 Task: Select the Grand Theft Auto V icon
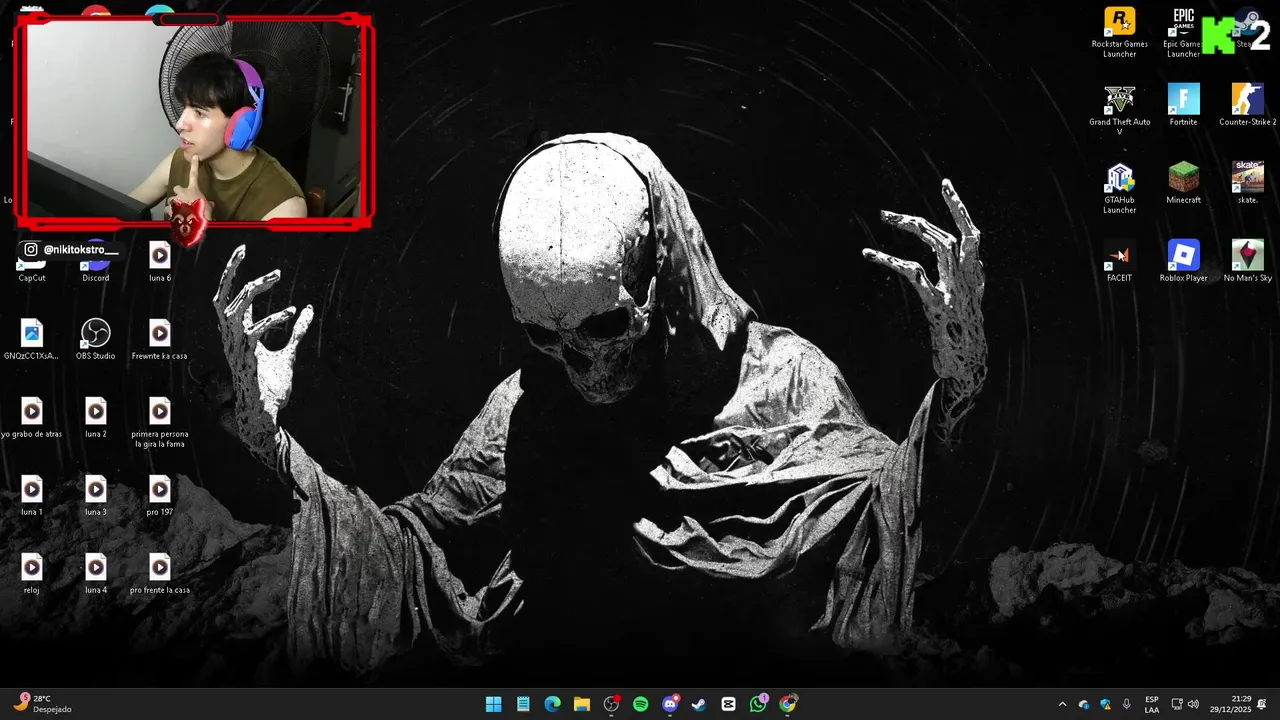tap(1119, 110)
